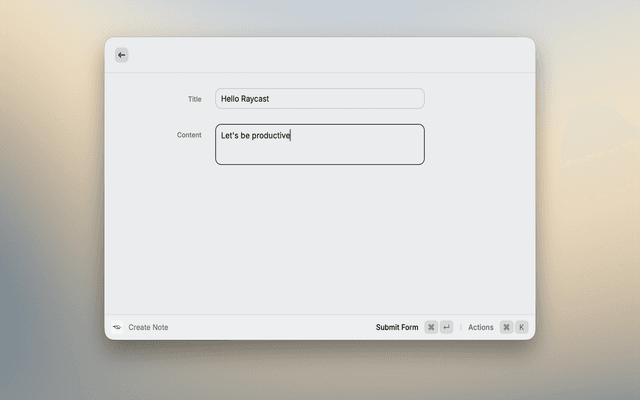Click the word productive in Content field

(270, 135)
